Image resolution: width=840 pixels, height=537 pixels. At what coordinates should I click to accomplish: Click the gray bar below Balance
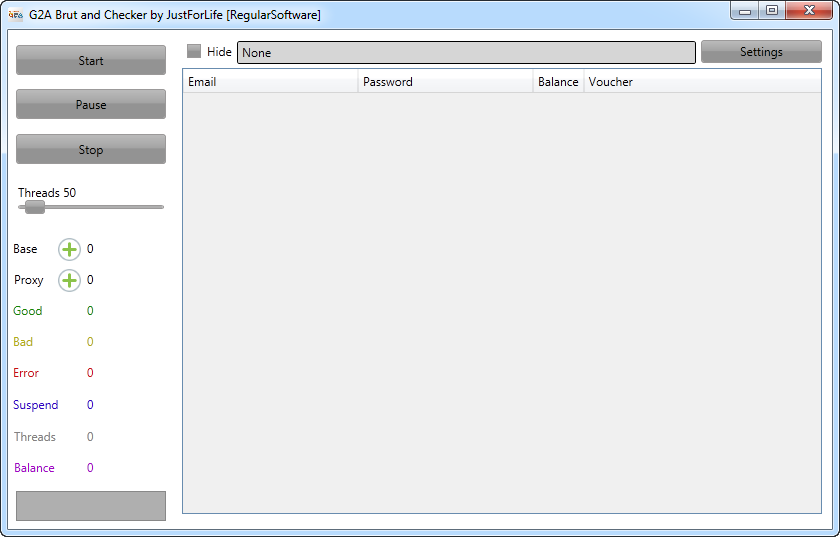[x=91, y=505]
